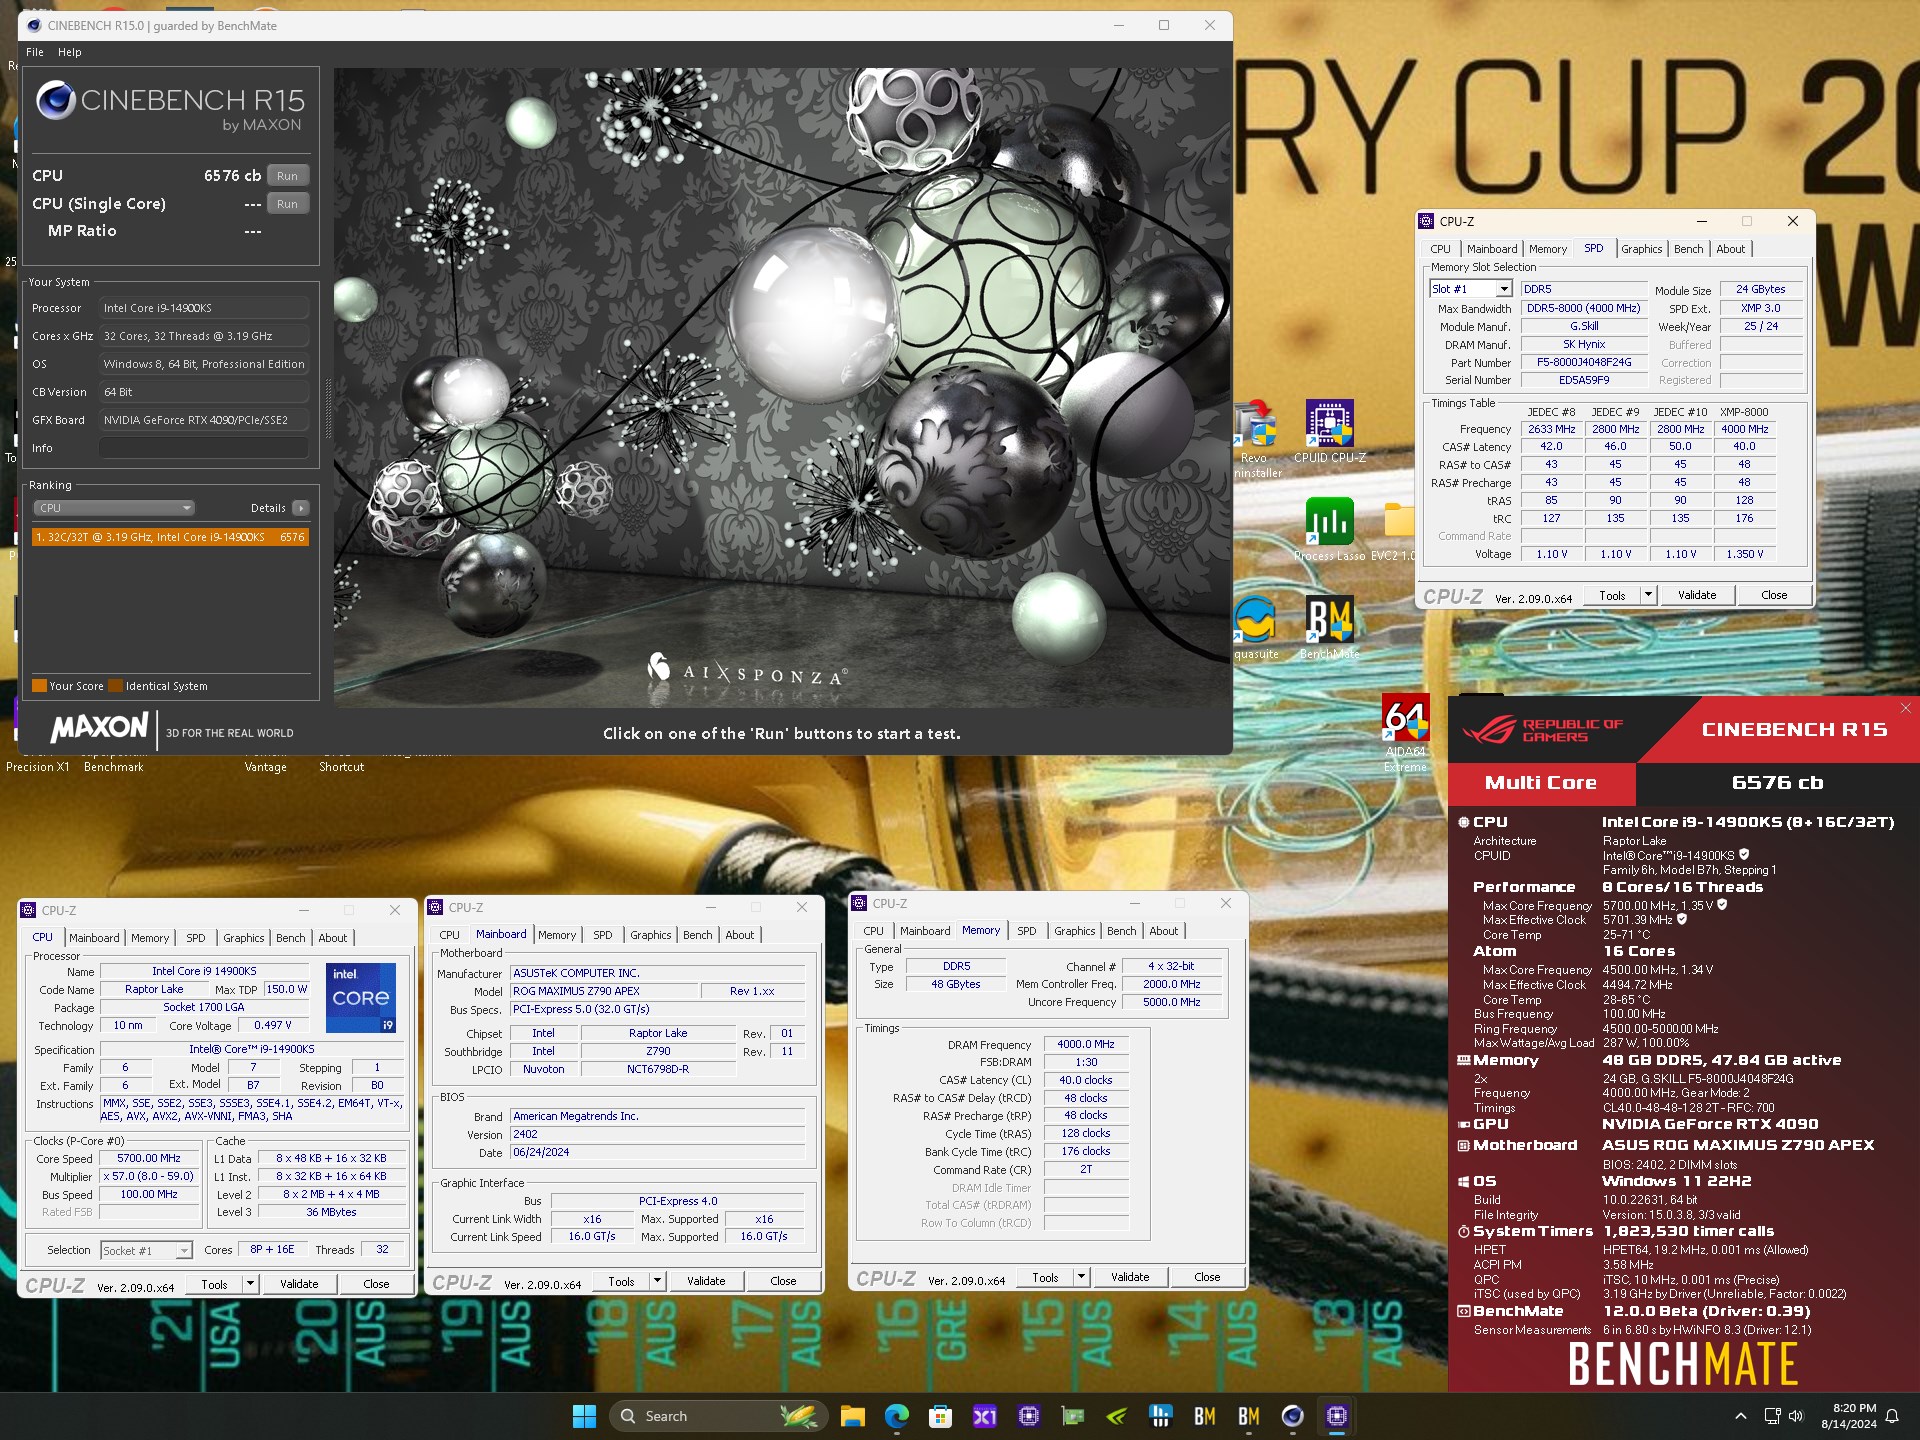1920x1440 pixels.
Task: Open the Socket #1 selection dropdown
Action: (146, 1251)
